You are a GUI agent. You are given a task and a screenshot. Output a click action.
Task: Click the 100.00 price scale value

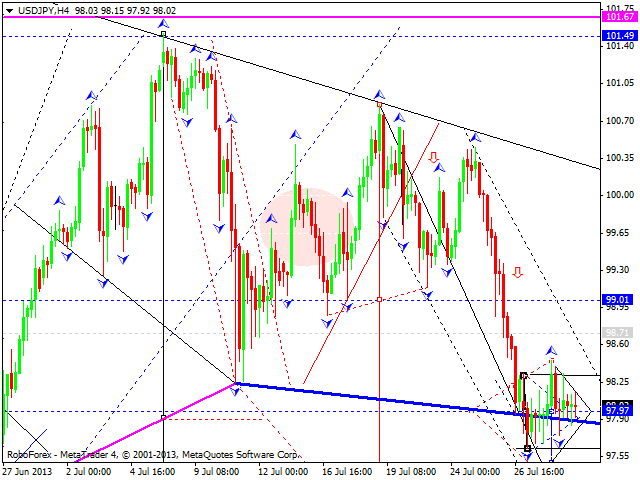click(x=620, y=195)
